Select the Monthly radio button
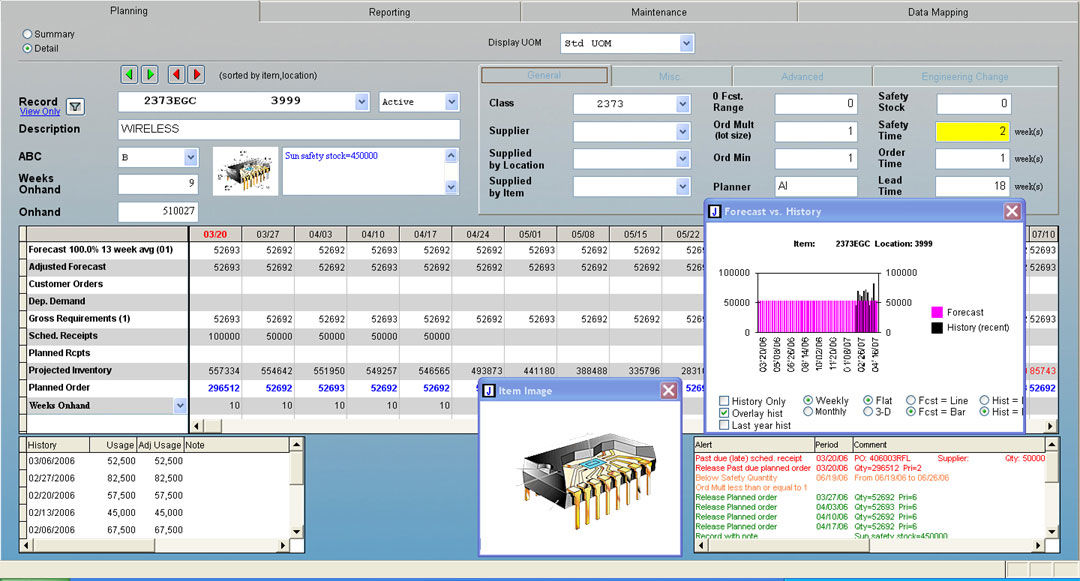Image resolution: width=1080 pixels, height=581 pixels. (808, 412)
